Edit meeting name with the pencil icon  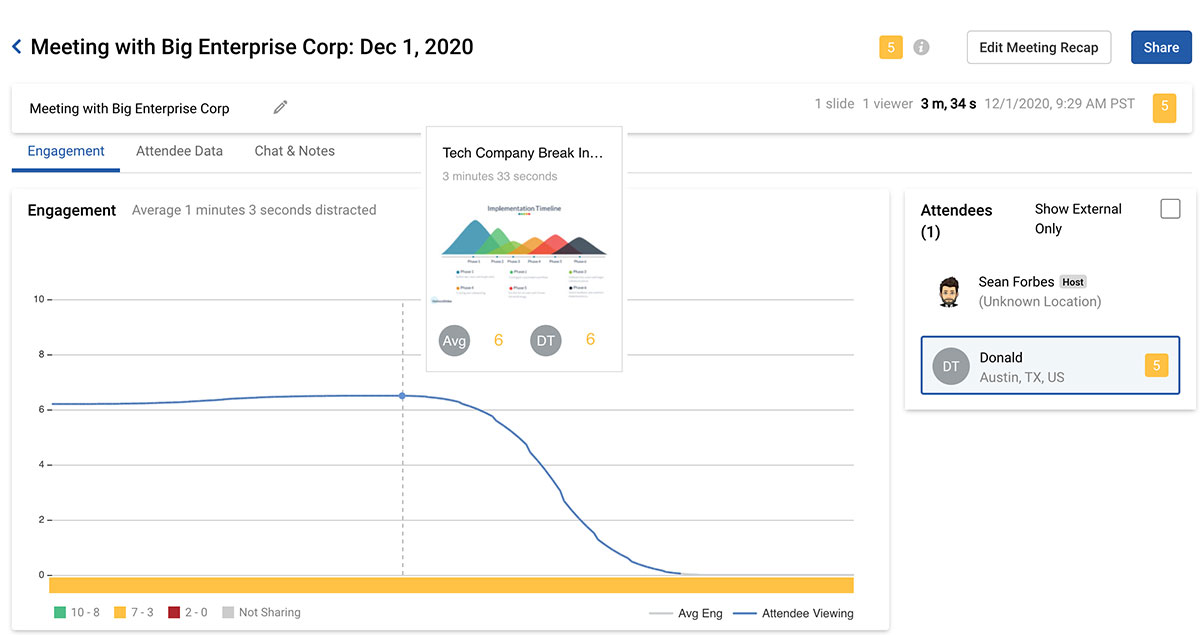280,107
